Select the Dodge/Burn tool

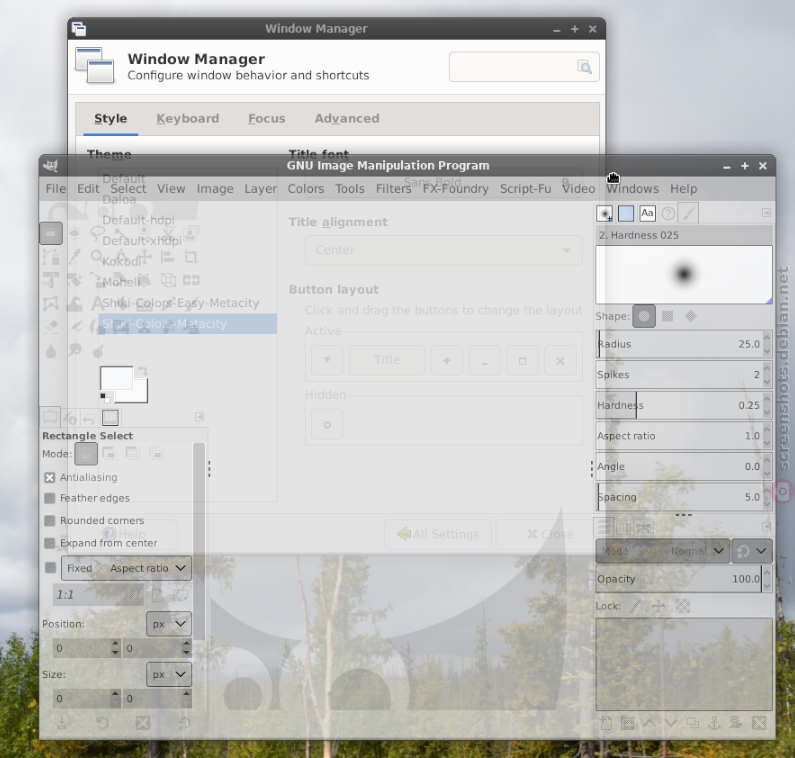(98, 350)
